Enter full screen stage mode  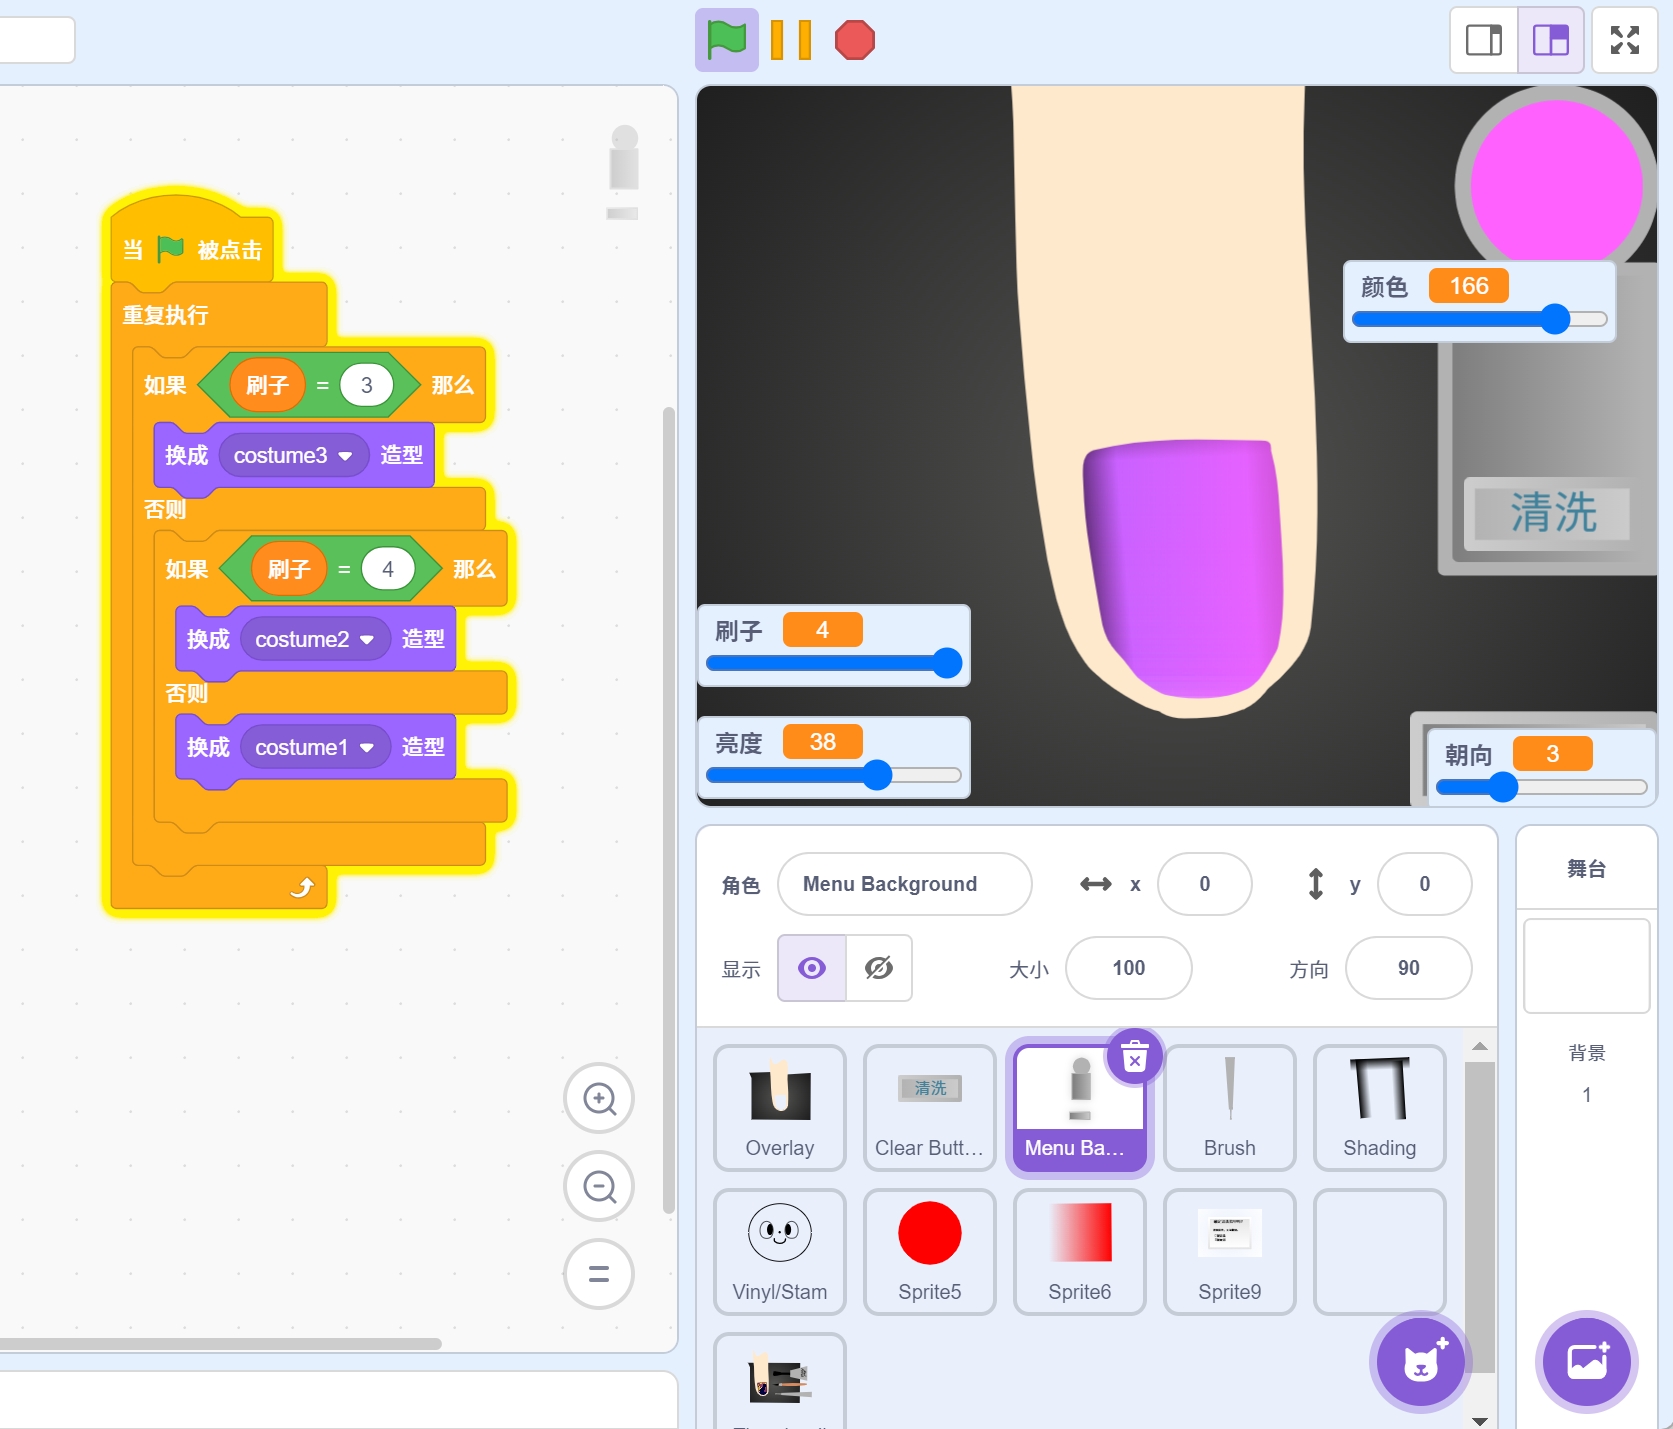tap(1624, 41)
